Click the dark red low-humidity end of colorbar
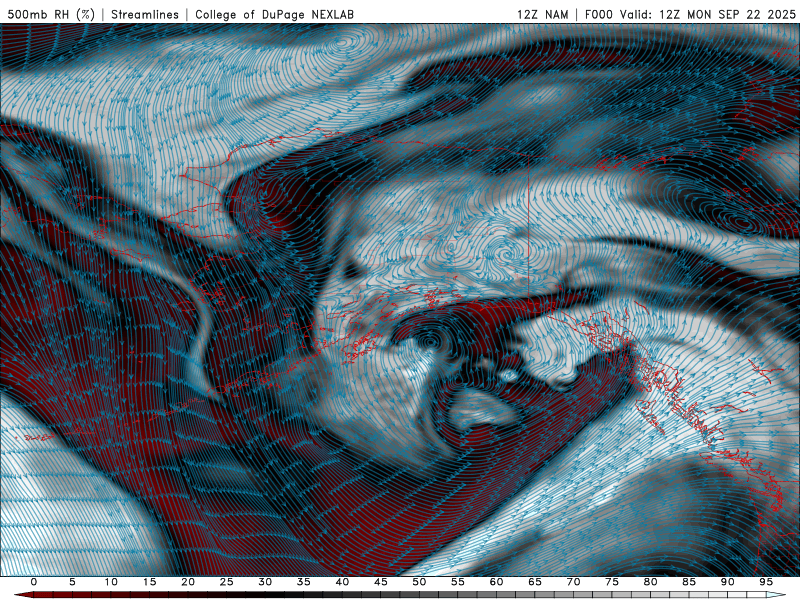 point(23,595)
